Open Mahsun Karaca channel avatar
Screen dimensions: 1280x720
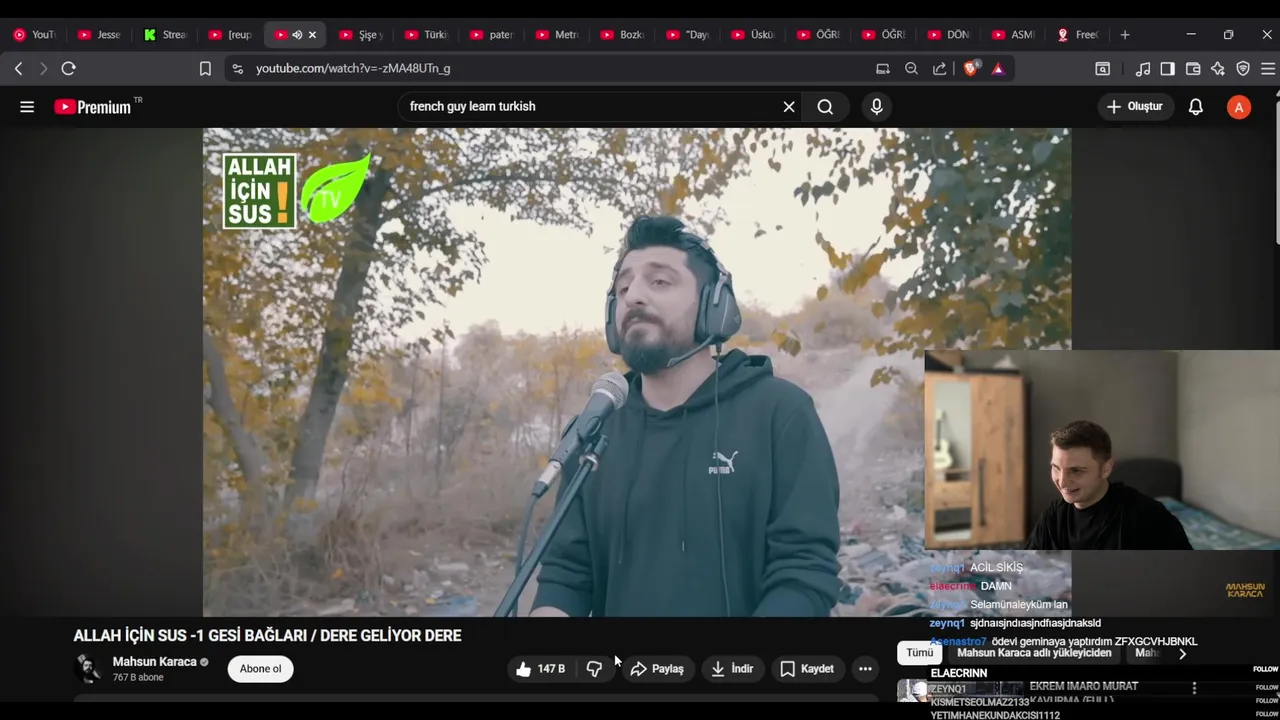coord(88,669)
